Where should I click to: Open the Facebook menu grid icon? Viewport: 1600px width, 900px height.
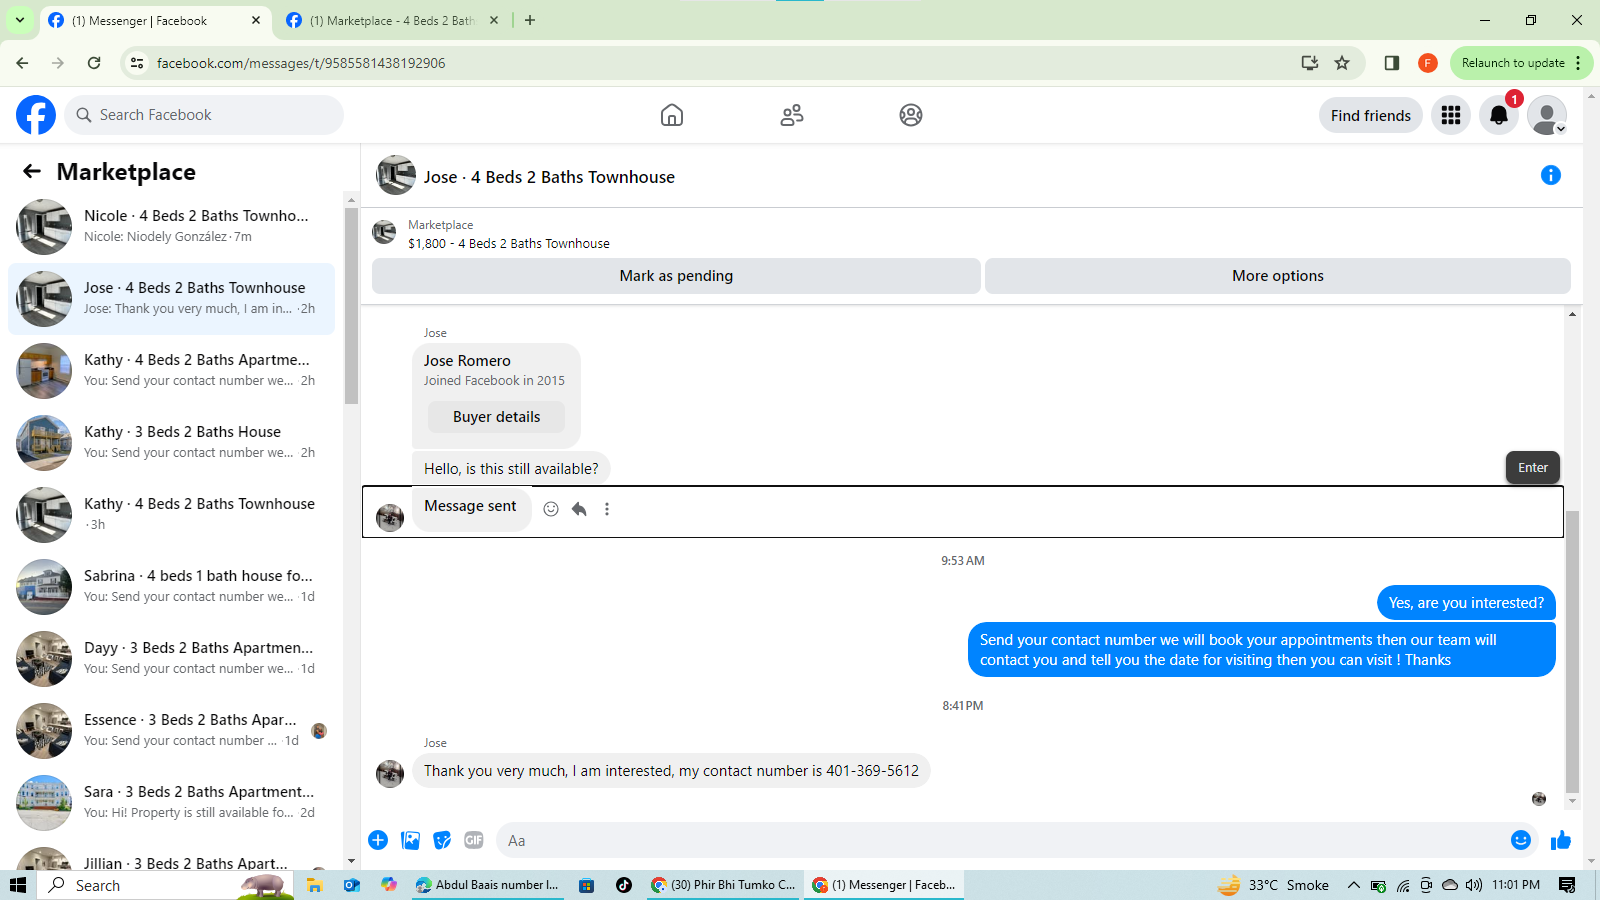tap(1451, 115)
